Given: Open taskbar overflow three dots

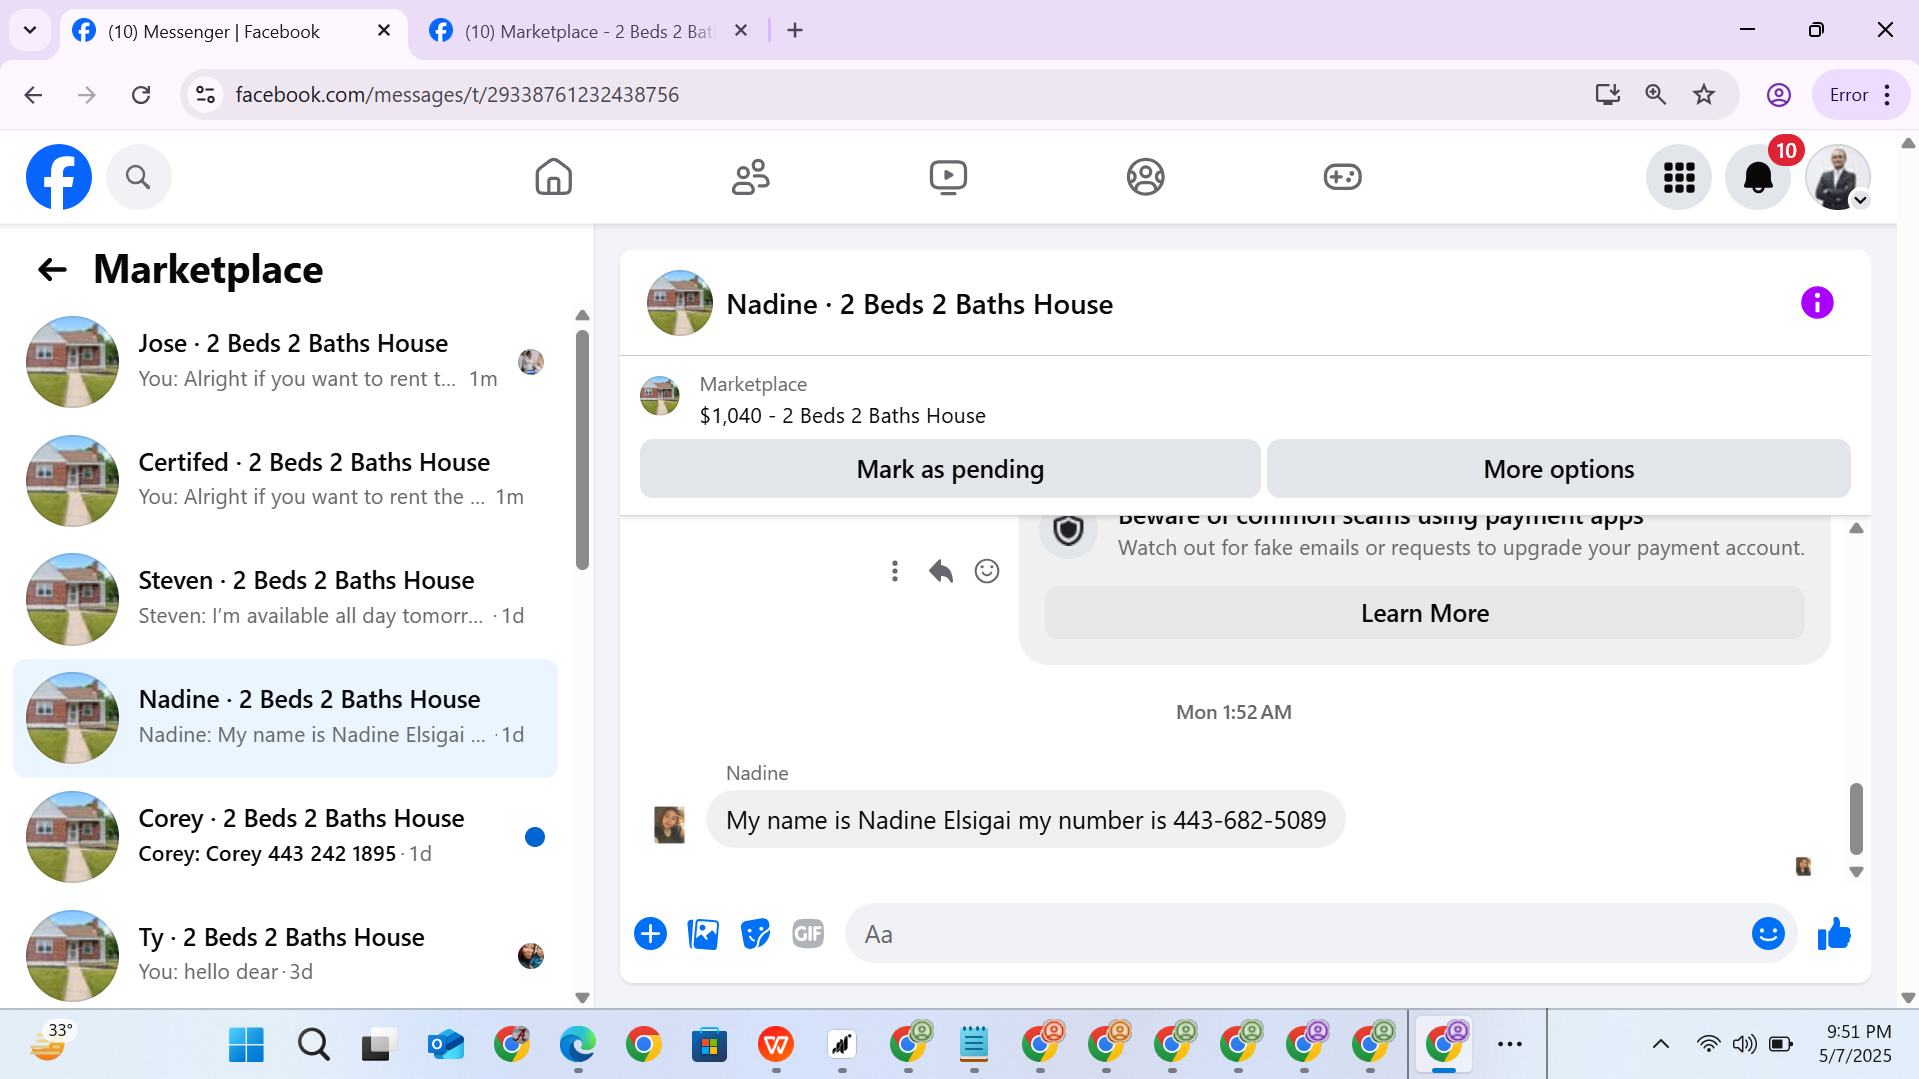Looking at the screenshot, I should coord(1509,1045).
